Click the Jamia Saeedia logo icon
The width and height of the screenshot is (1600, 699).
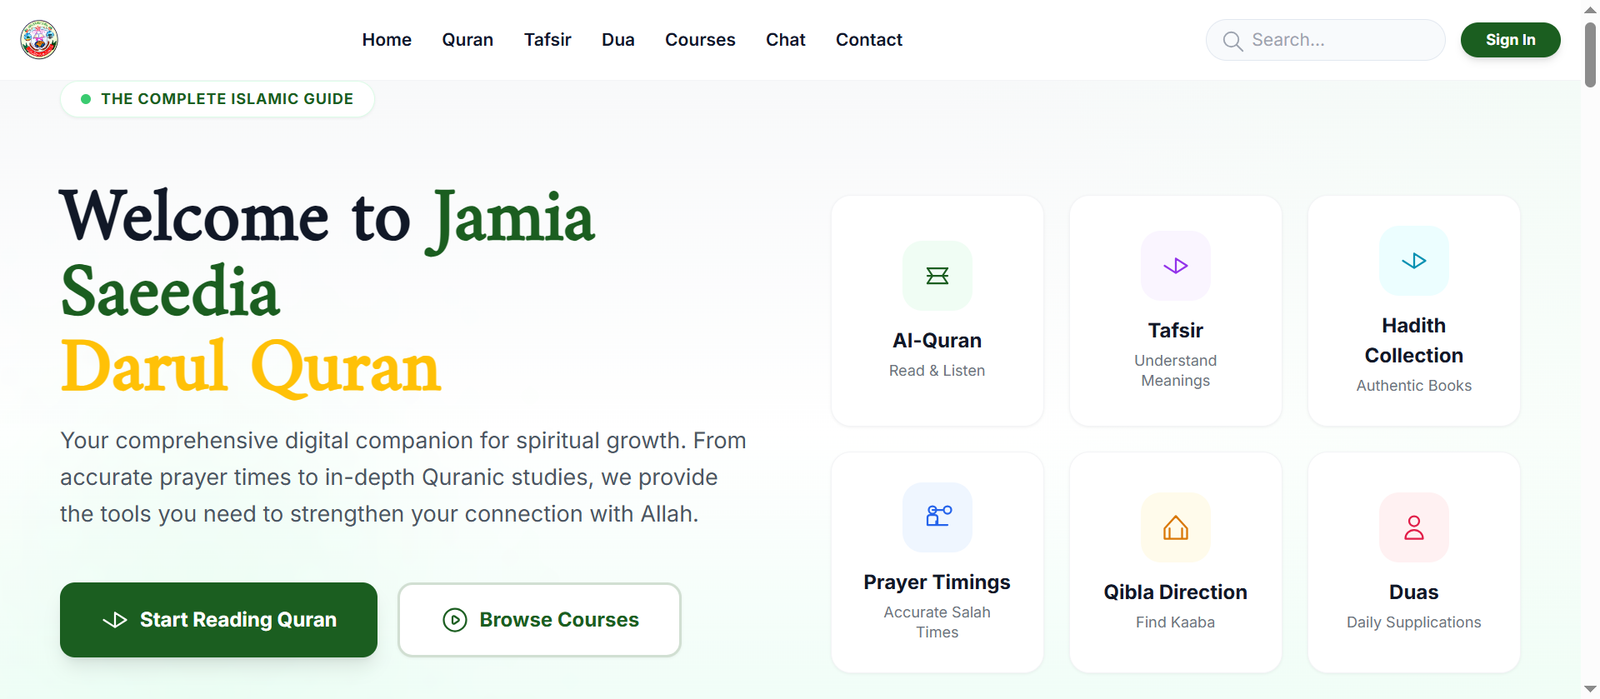(x=39, y=40)
